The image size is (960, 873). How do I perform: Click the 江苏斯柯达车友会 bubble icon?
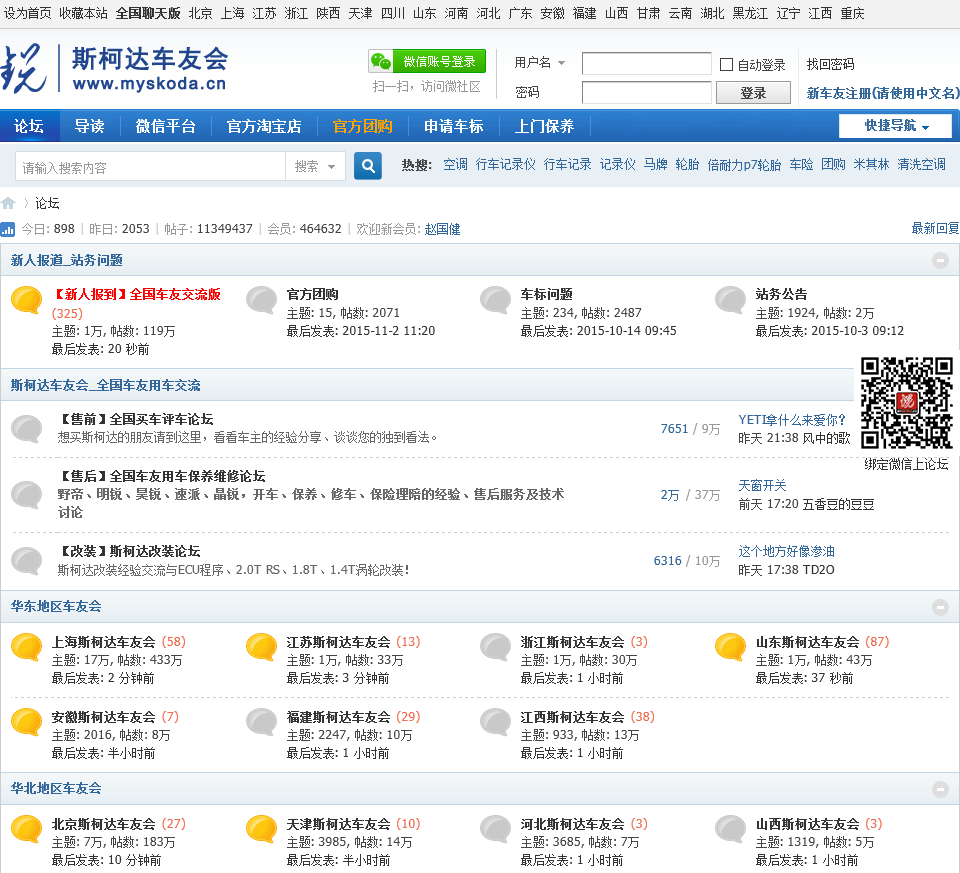(261, 647)
